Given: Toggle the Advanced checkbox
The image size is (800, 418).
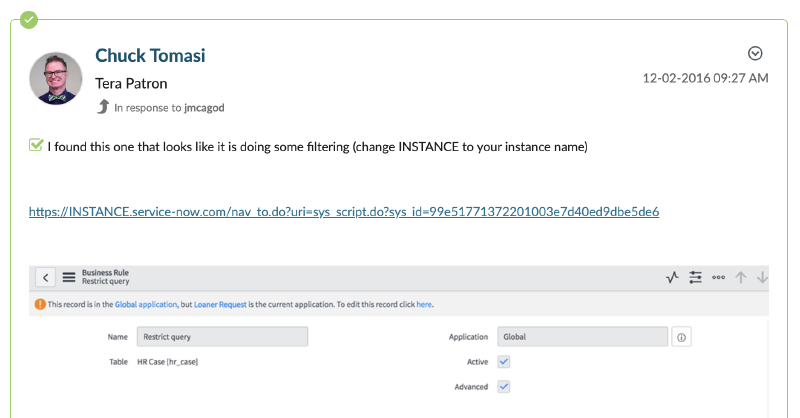Looking at the screenshot, I should 504,387.
